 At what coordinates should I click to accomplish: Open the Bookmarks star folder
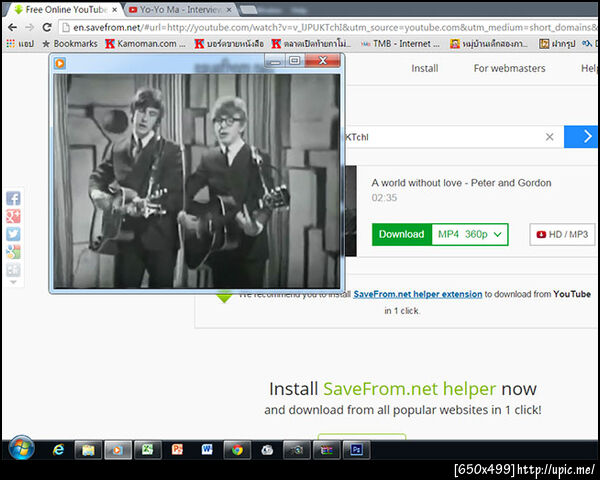(x=70, y=44)
